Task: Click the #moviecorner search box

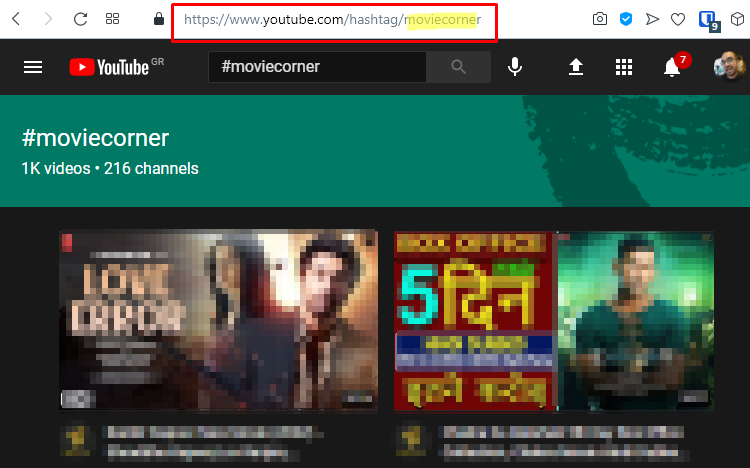Action: click(317, 67)
